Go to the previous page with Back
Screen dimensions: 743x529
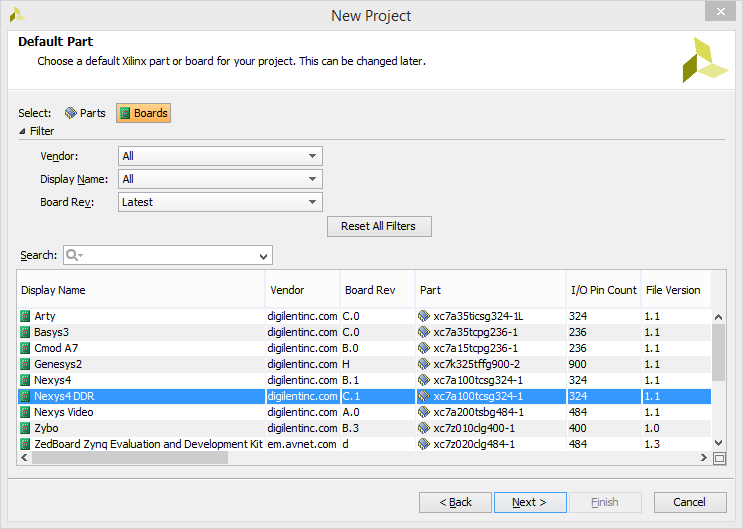(455, 502)
